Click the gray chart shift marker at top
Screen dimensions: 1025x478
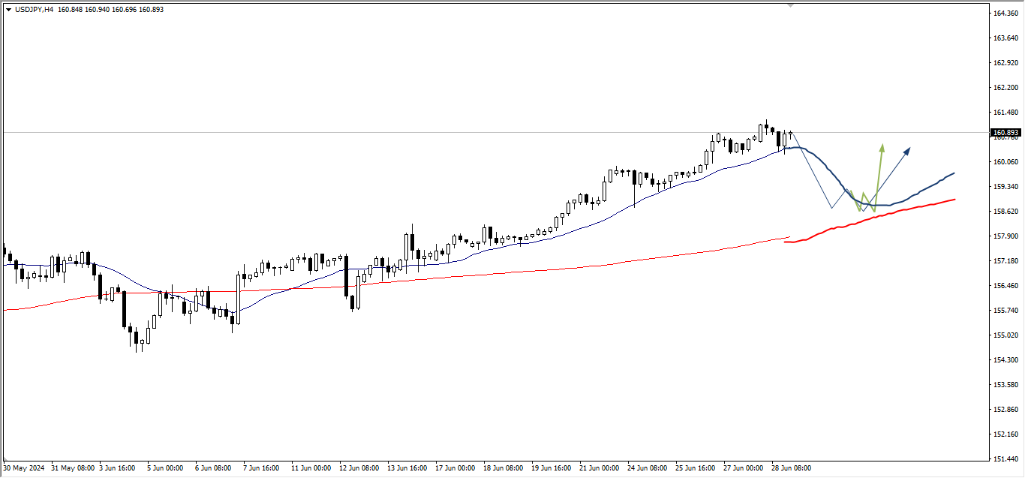tap(791, 6)
